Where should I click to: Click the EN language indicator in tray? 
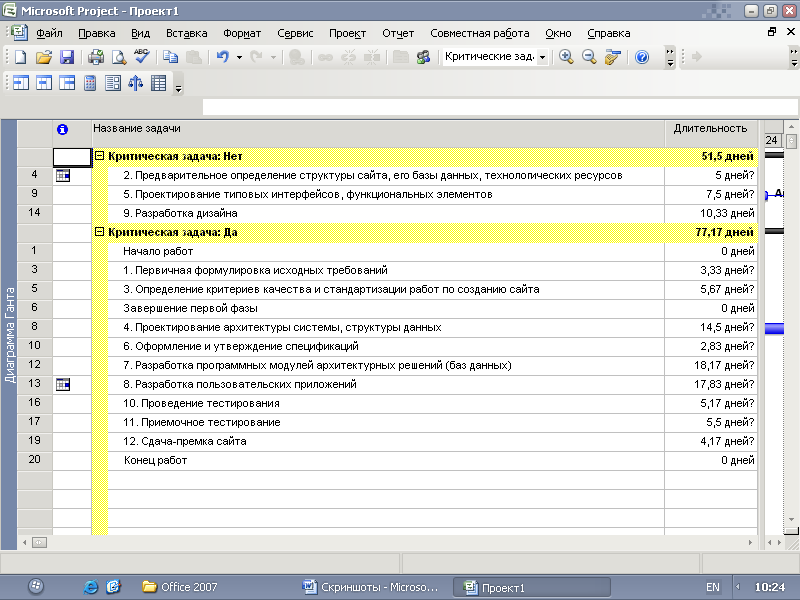click(x=713, y=587)
